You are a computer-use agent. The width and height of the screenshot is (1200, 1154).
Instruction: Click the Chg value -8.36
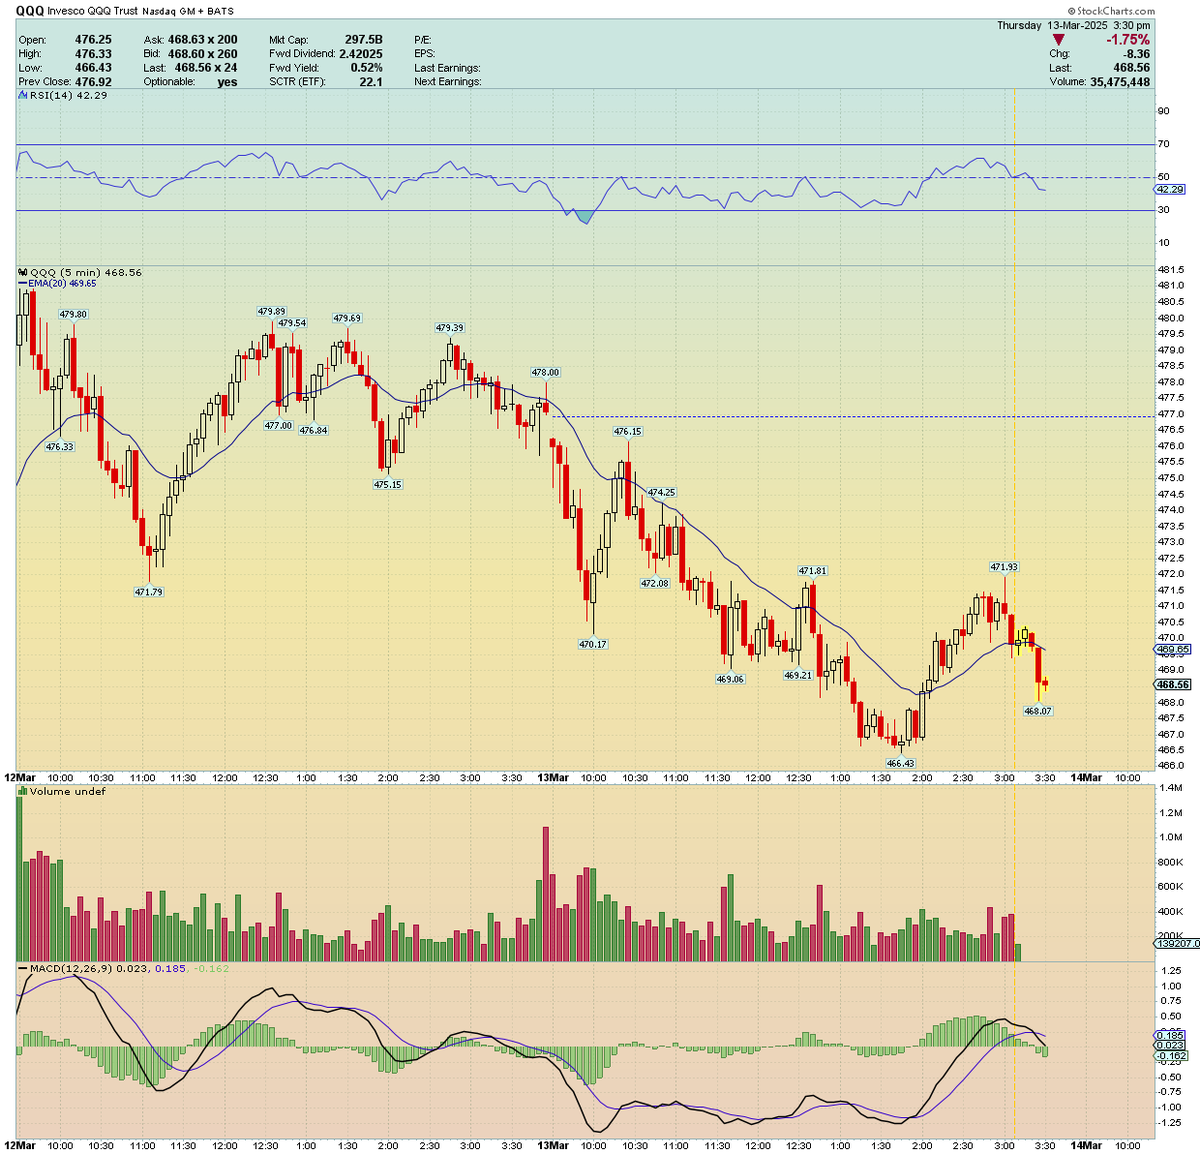point(1137,54)
